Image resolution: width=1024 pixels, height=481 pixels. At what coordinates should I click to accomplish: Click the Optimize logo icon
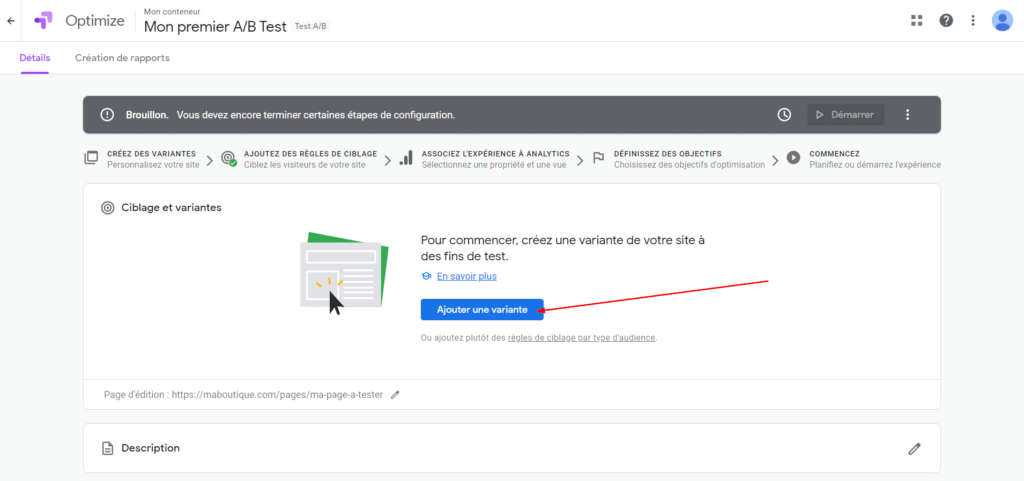coord(43,21)
